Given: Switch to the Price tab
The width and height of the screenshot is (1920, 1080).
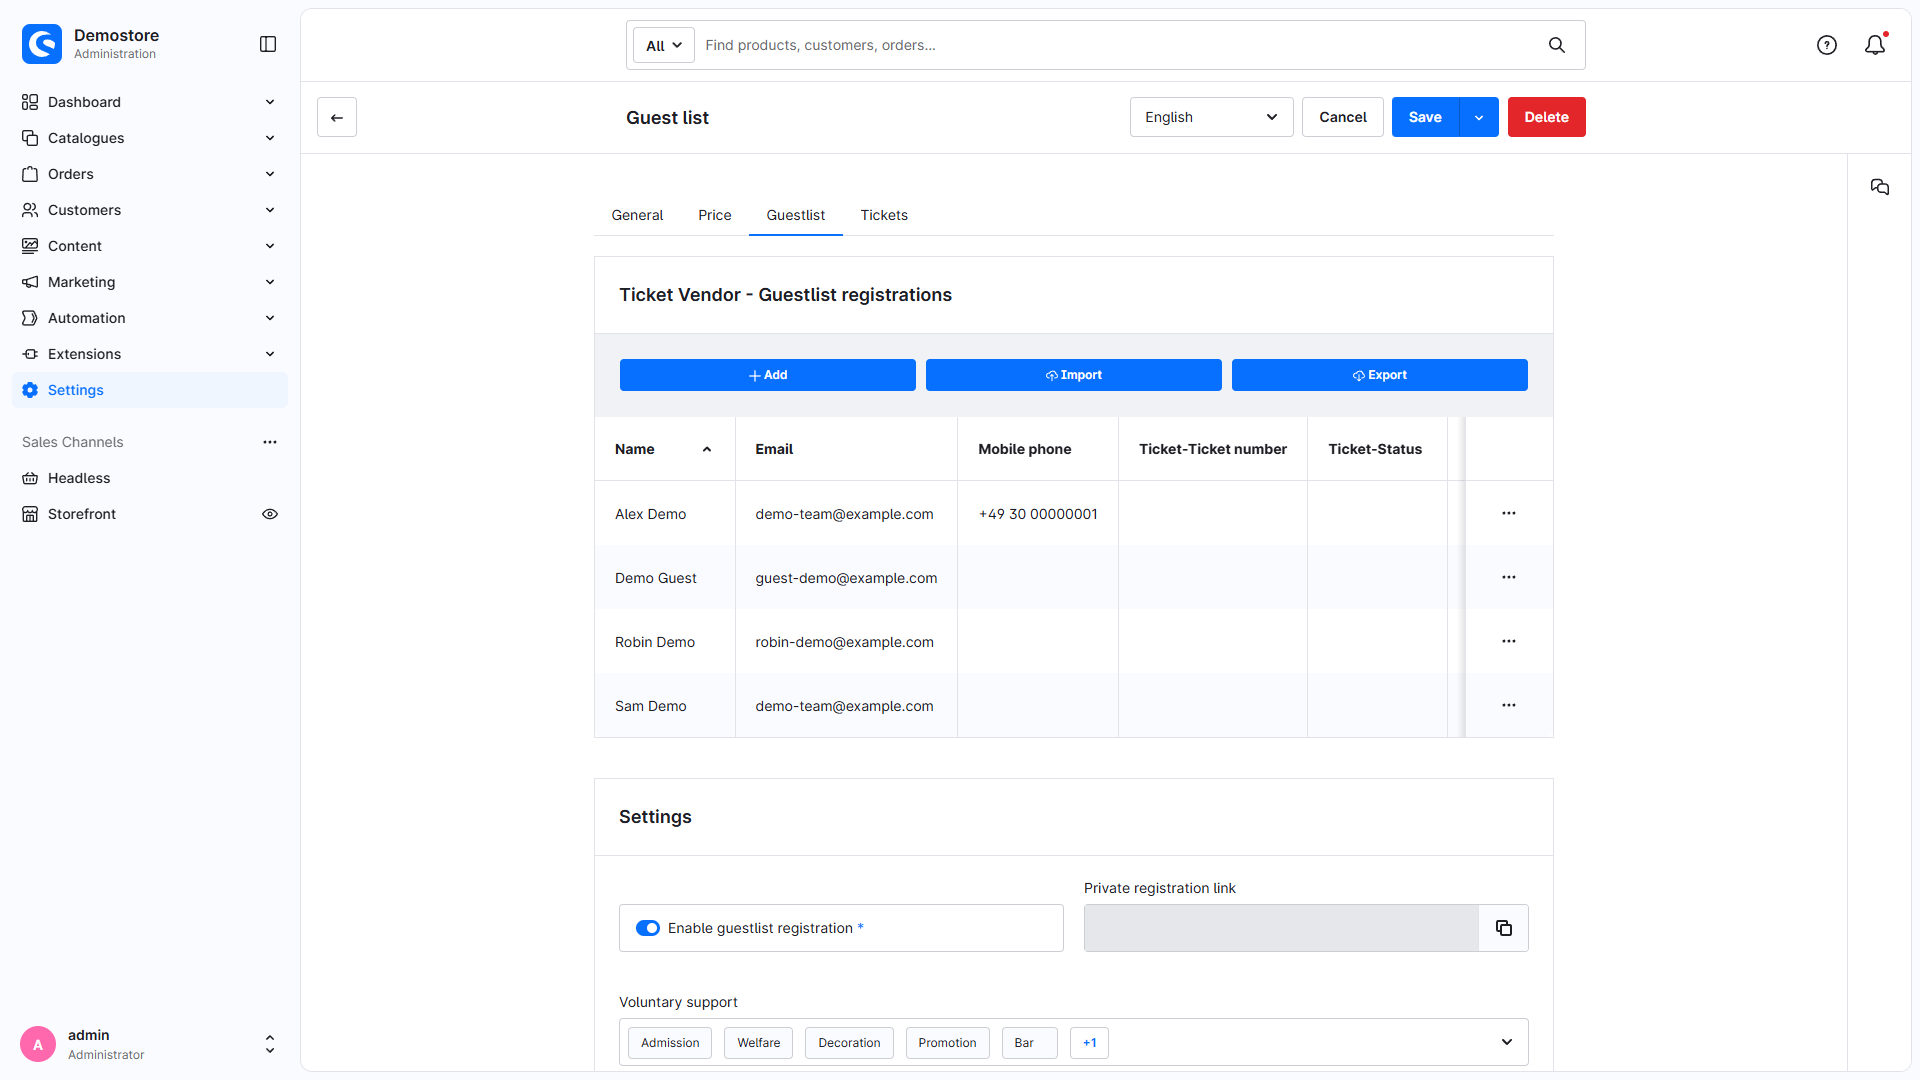Looking at the screenshot, I should (715, 215).
